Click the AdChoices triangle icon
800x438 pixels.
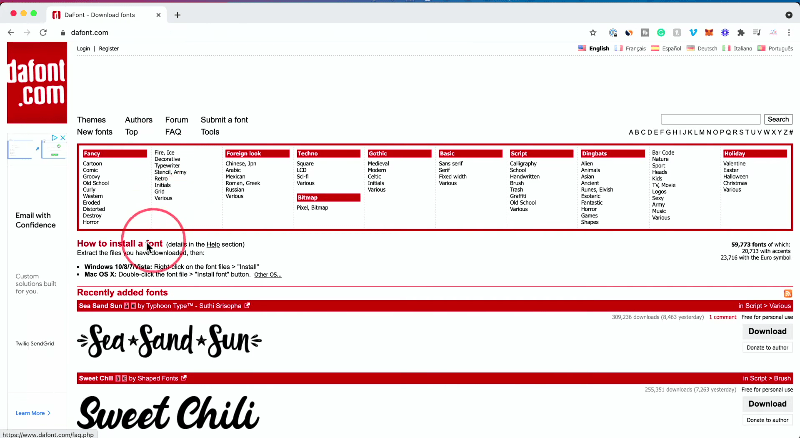tap(55, 138)
